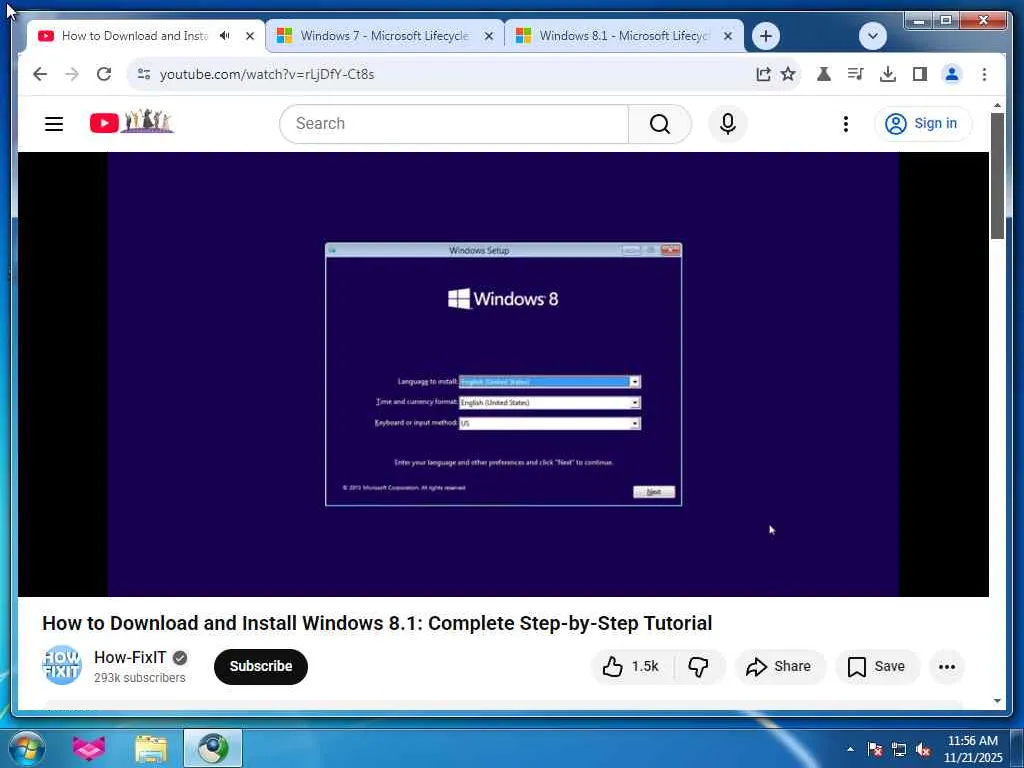This screenshot has width=1024, height=768.
Task: Open media controls in Chrome toolbar
Action: point(856,74)
